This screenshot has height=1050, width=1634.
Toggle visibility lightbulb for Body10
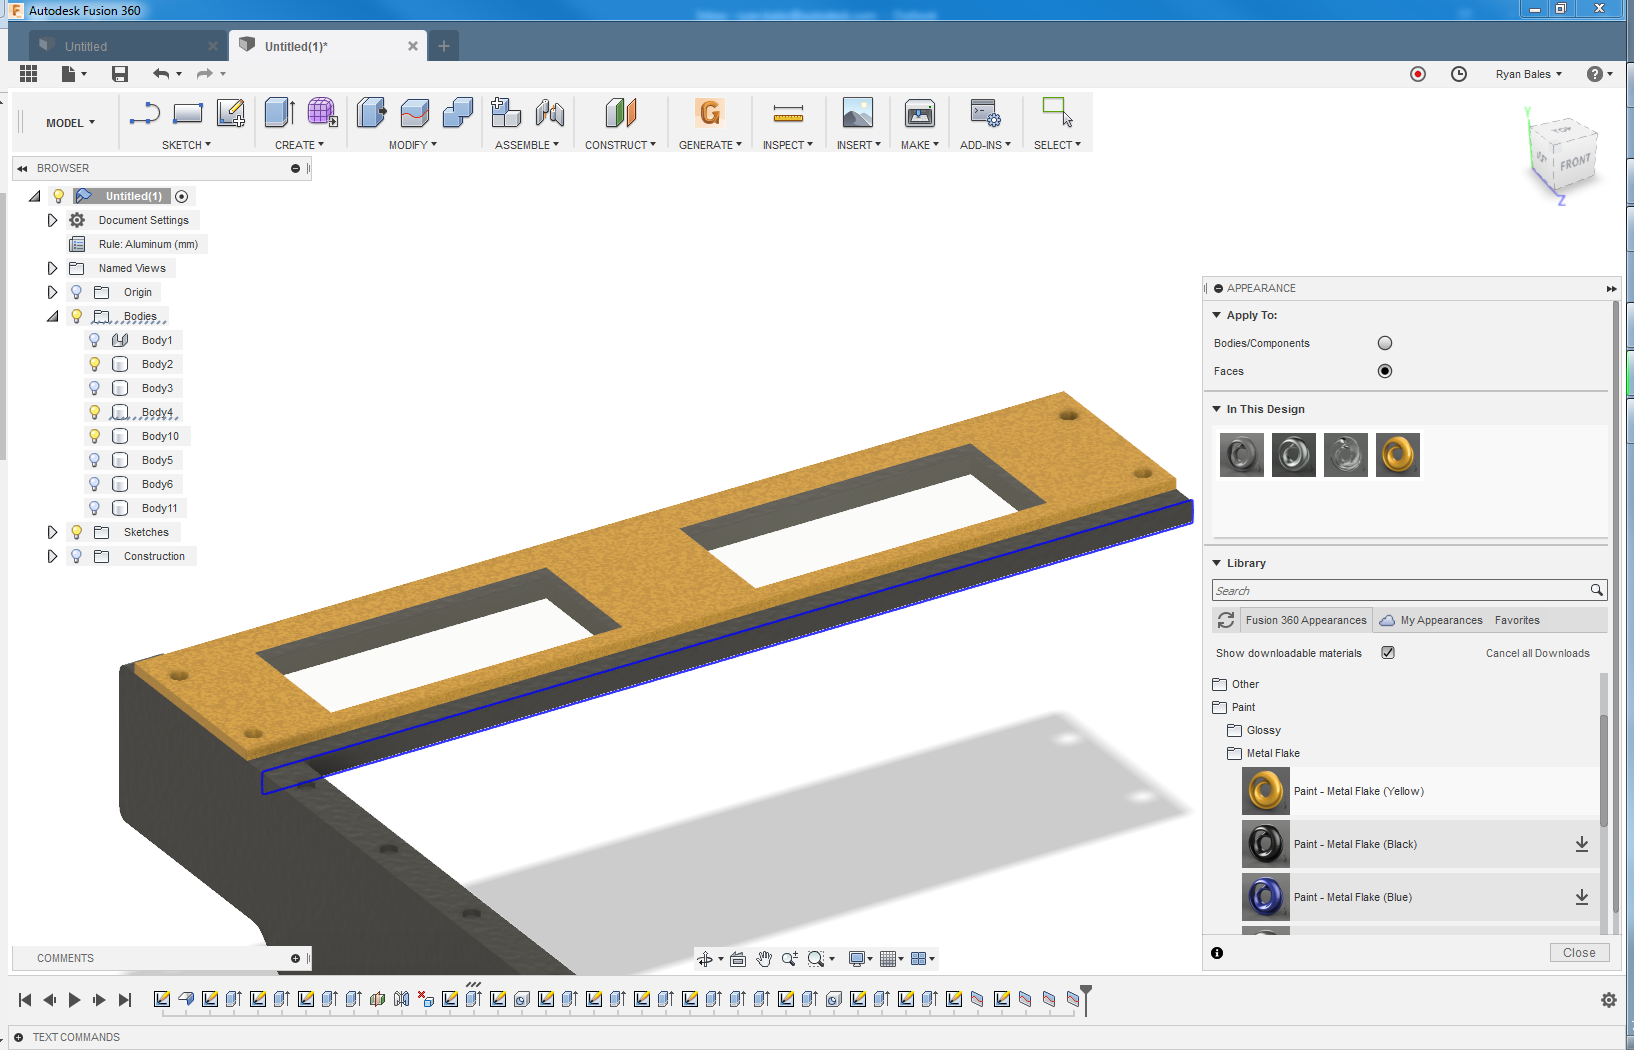pyautogui.click(x=95, y=436)
